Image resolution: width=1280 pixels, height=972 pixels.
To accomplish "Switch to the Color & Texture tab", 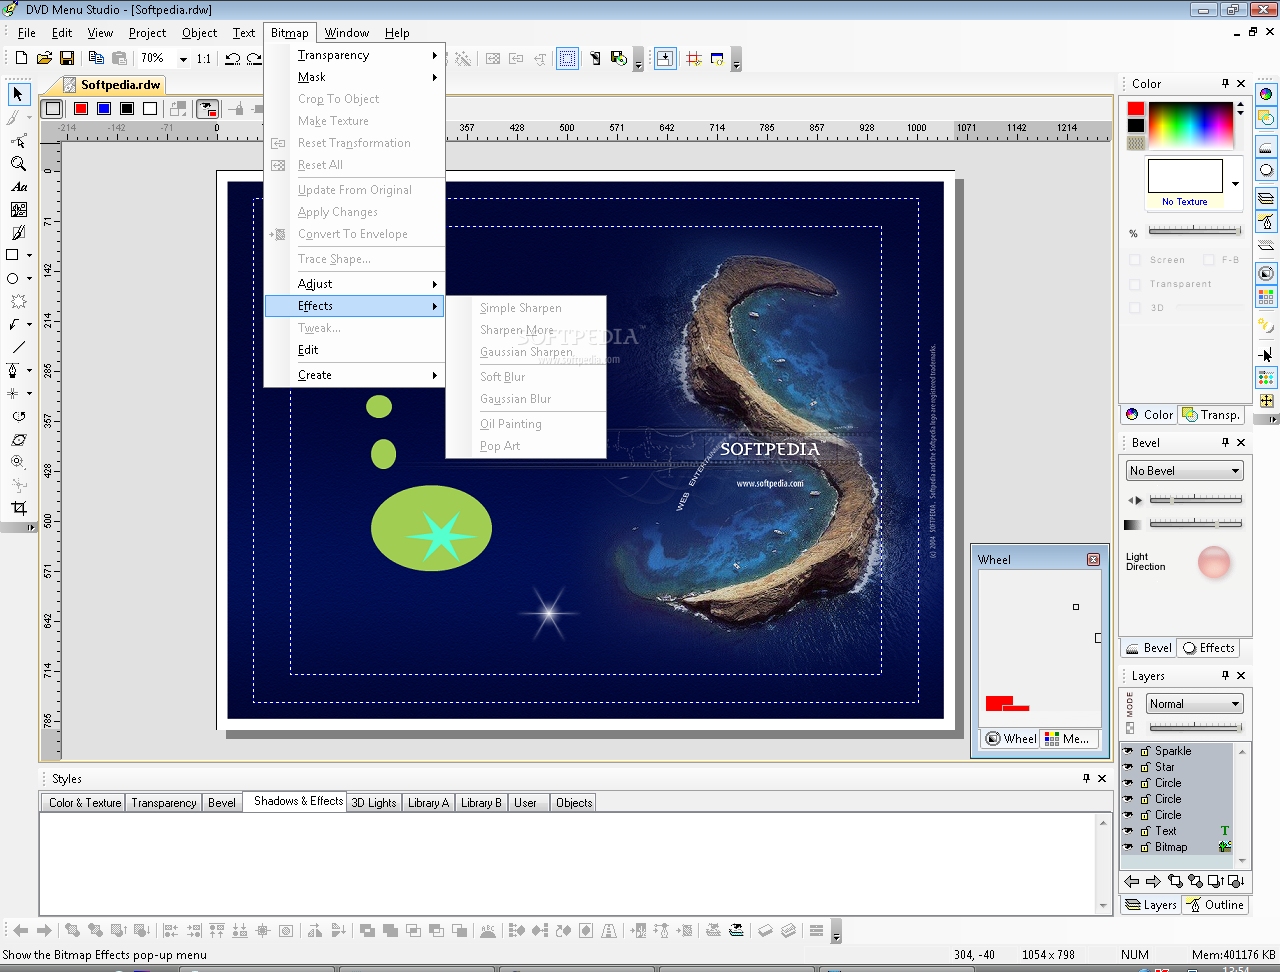I will pos(85,803).
